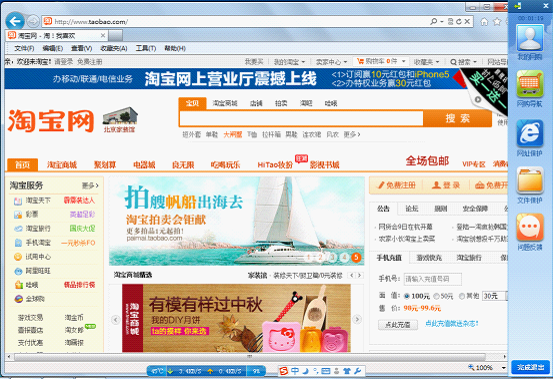The width and height of the screenshot is (553, 379).
Task: Open the user profile sidebar icon
Action: [x=530, y=37]
